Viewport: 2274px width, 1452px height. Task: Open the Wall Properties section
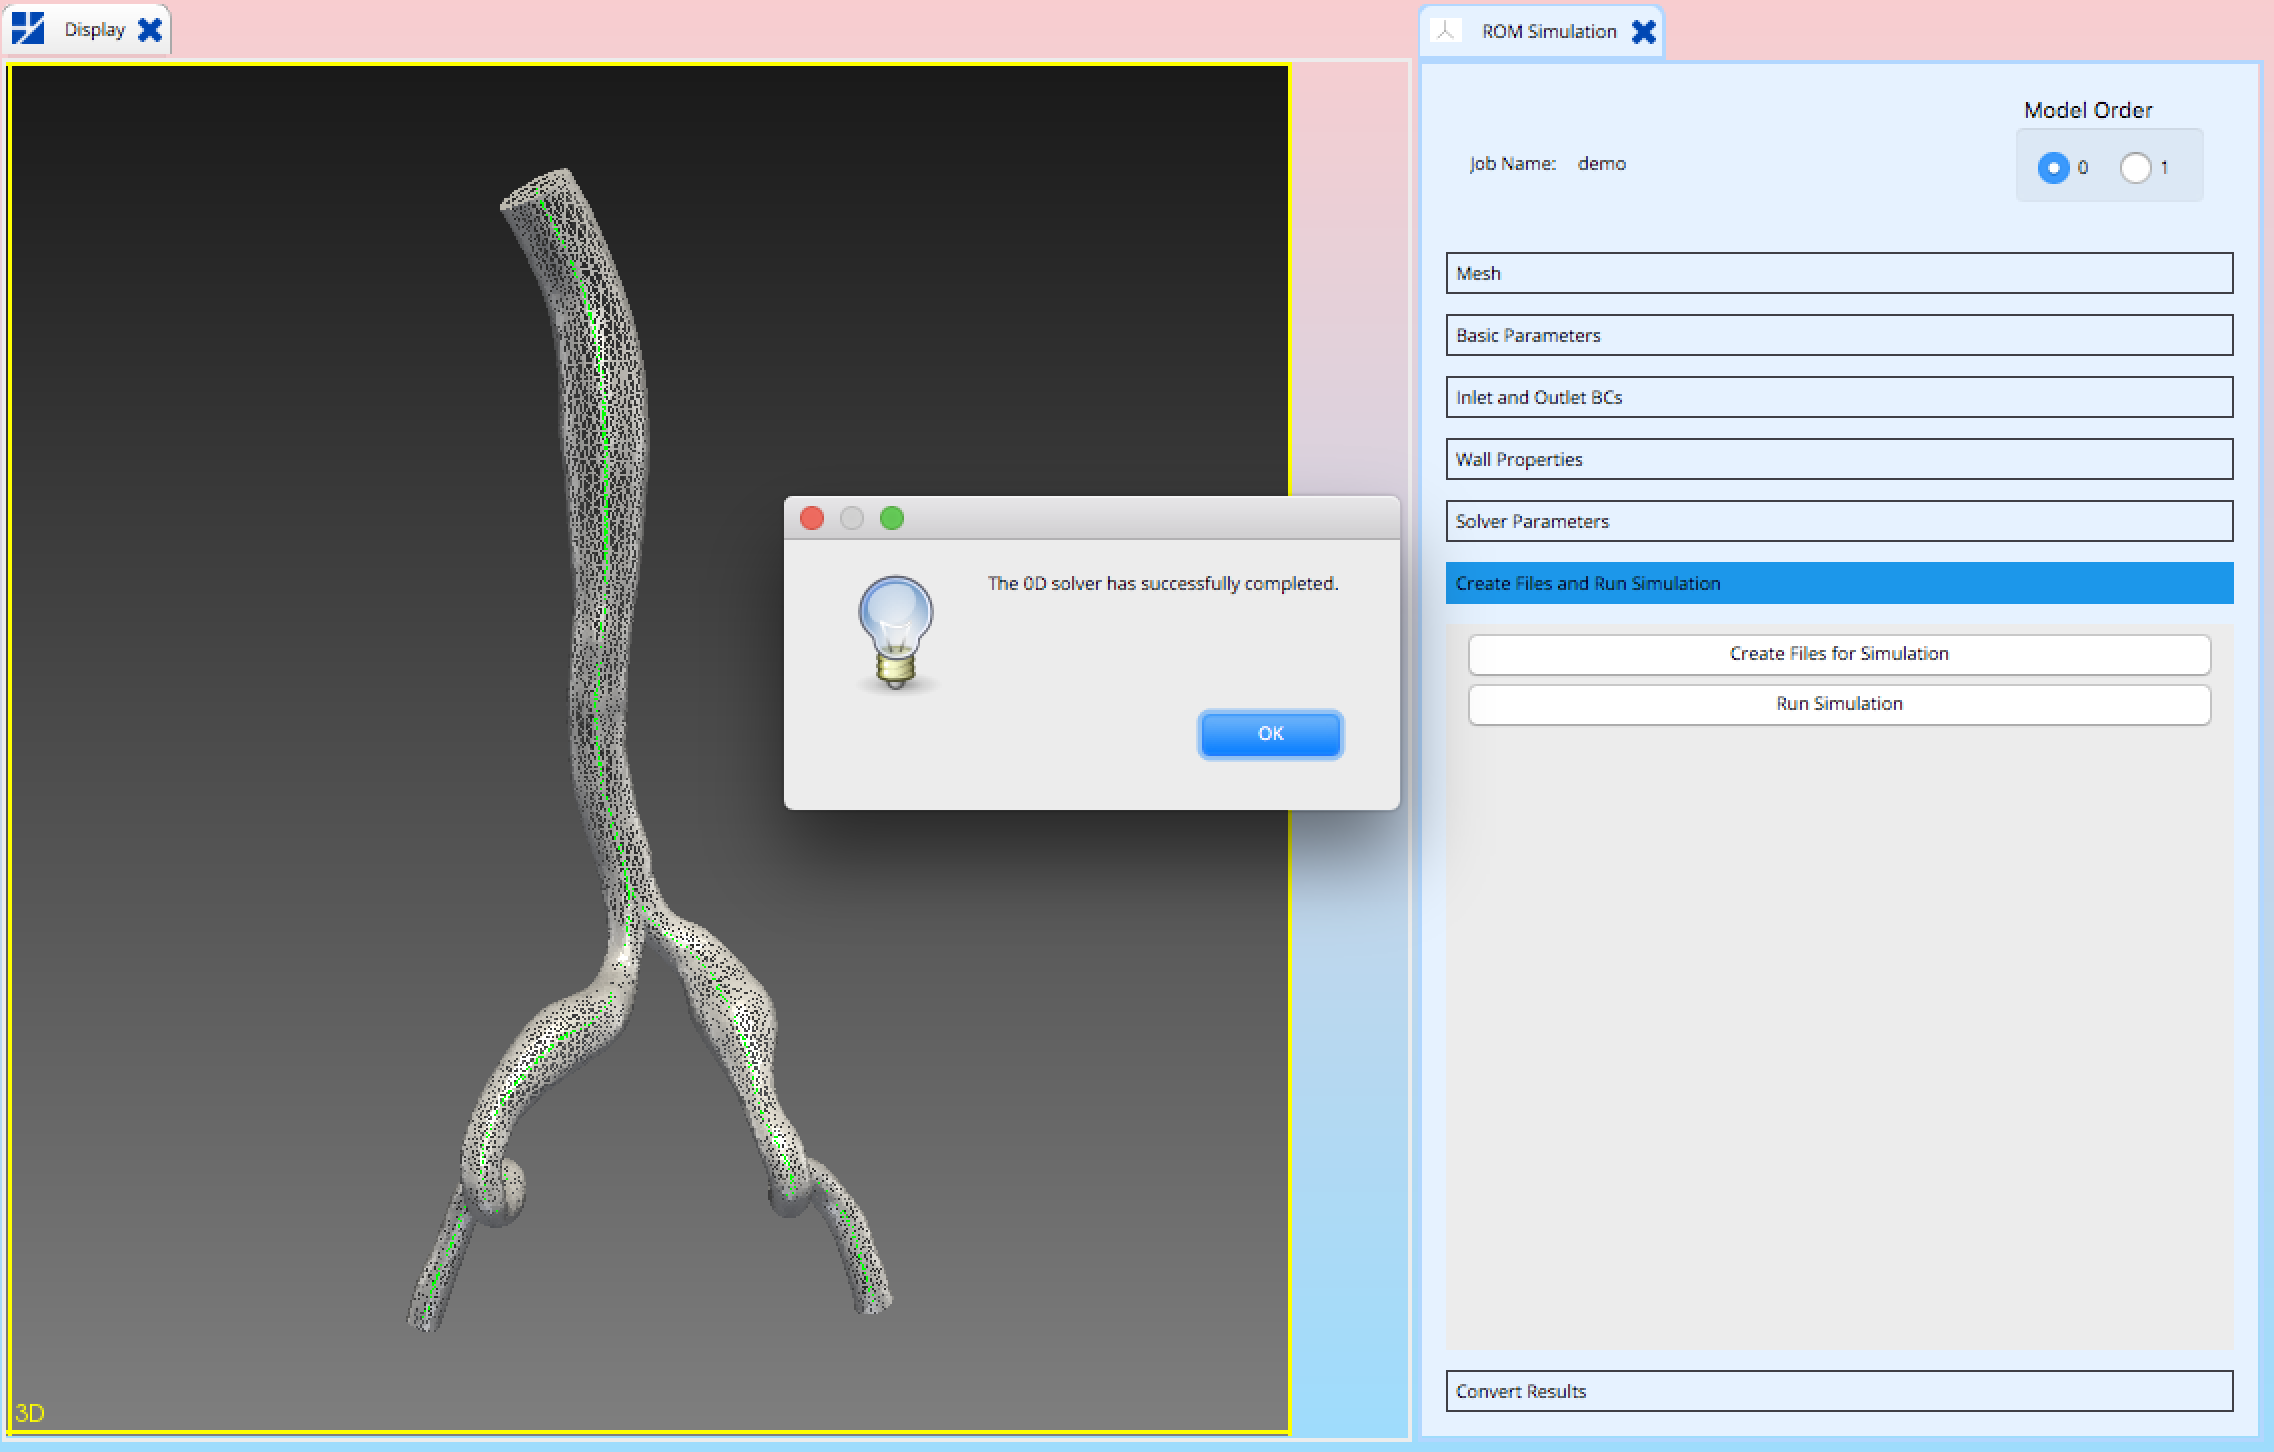(x=1839, y=459)
